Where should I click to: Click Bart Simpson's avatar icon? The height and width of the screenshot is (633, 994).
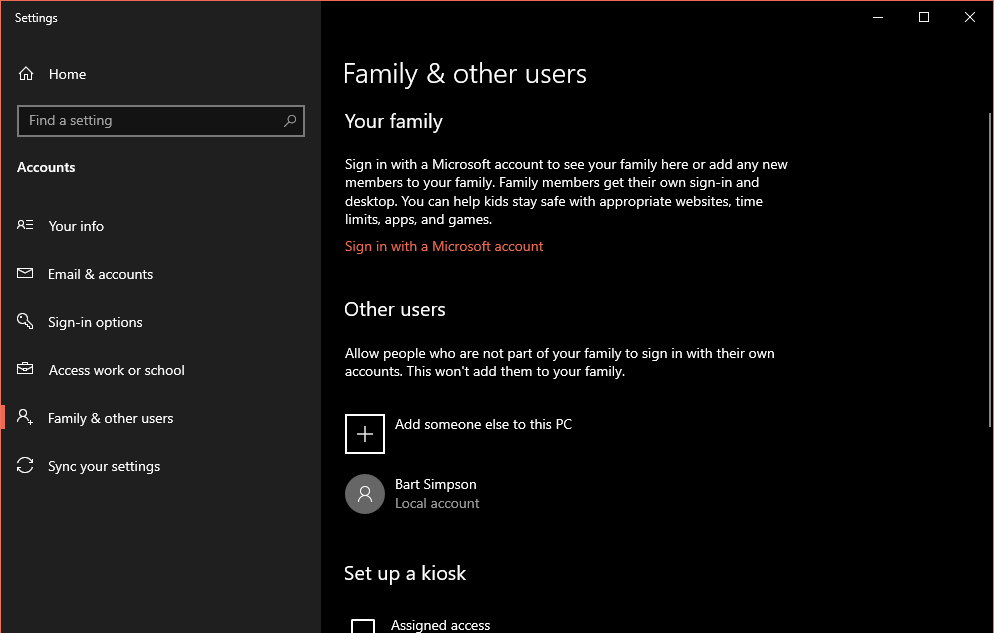[x=365, y=494]
